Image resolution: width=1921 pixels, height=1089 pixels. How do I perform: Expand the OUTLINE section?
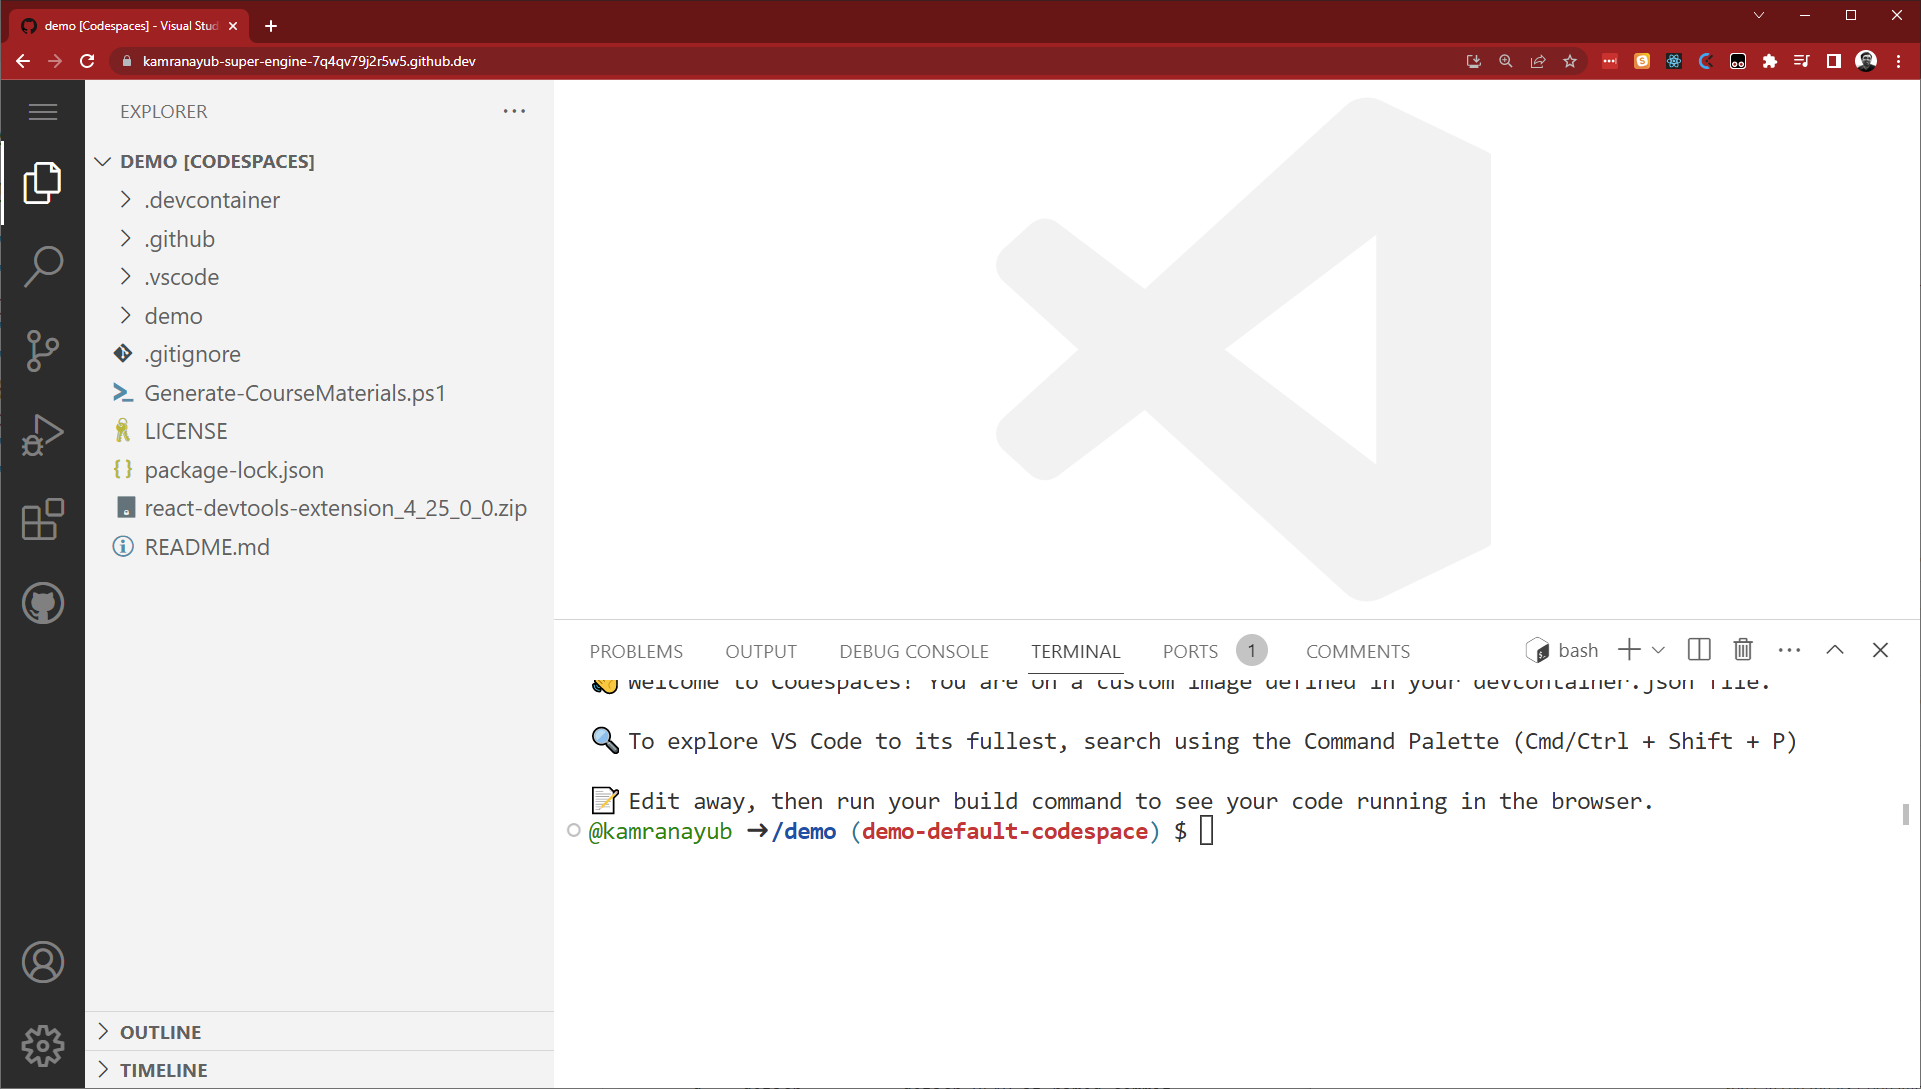click(x=160, y=1032)
